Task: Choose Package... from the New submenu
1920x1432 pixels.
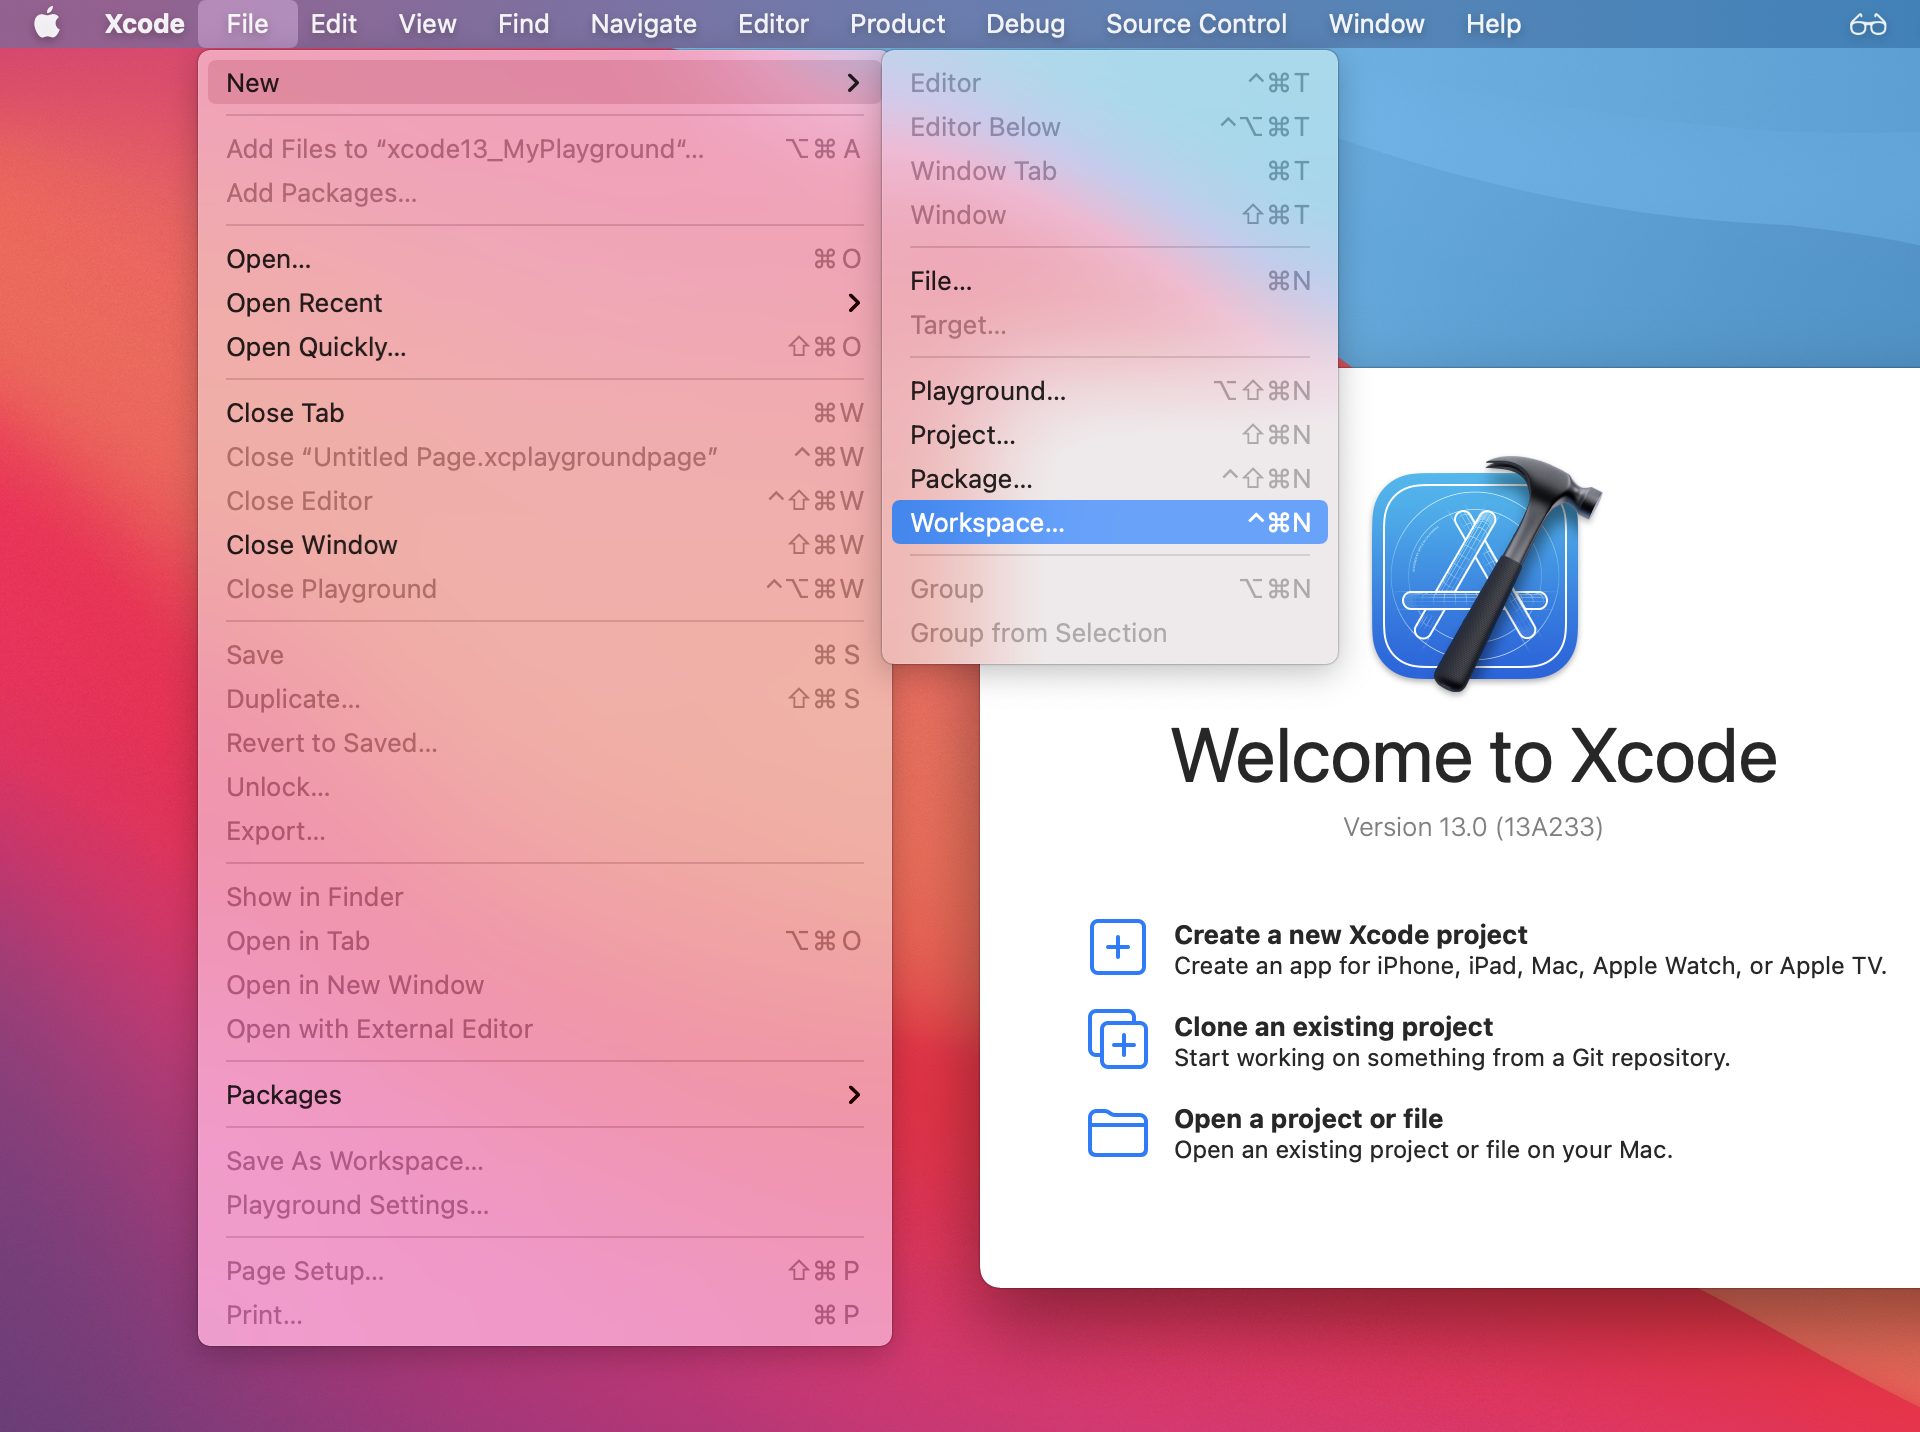Action: point(1110,479)
